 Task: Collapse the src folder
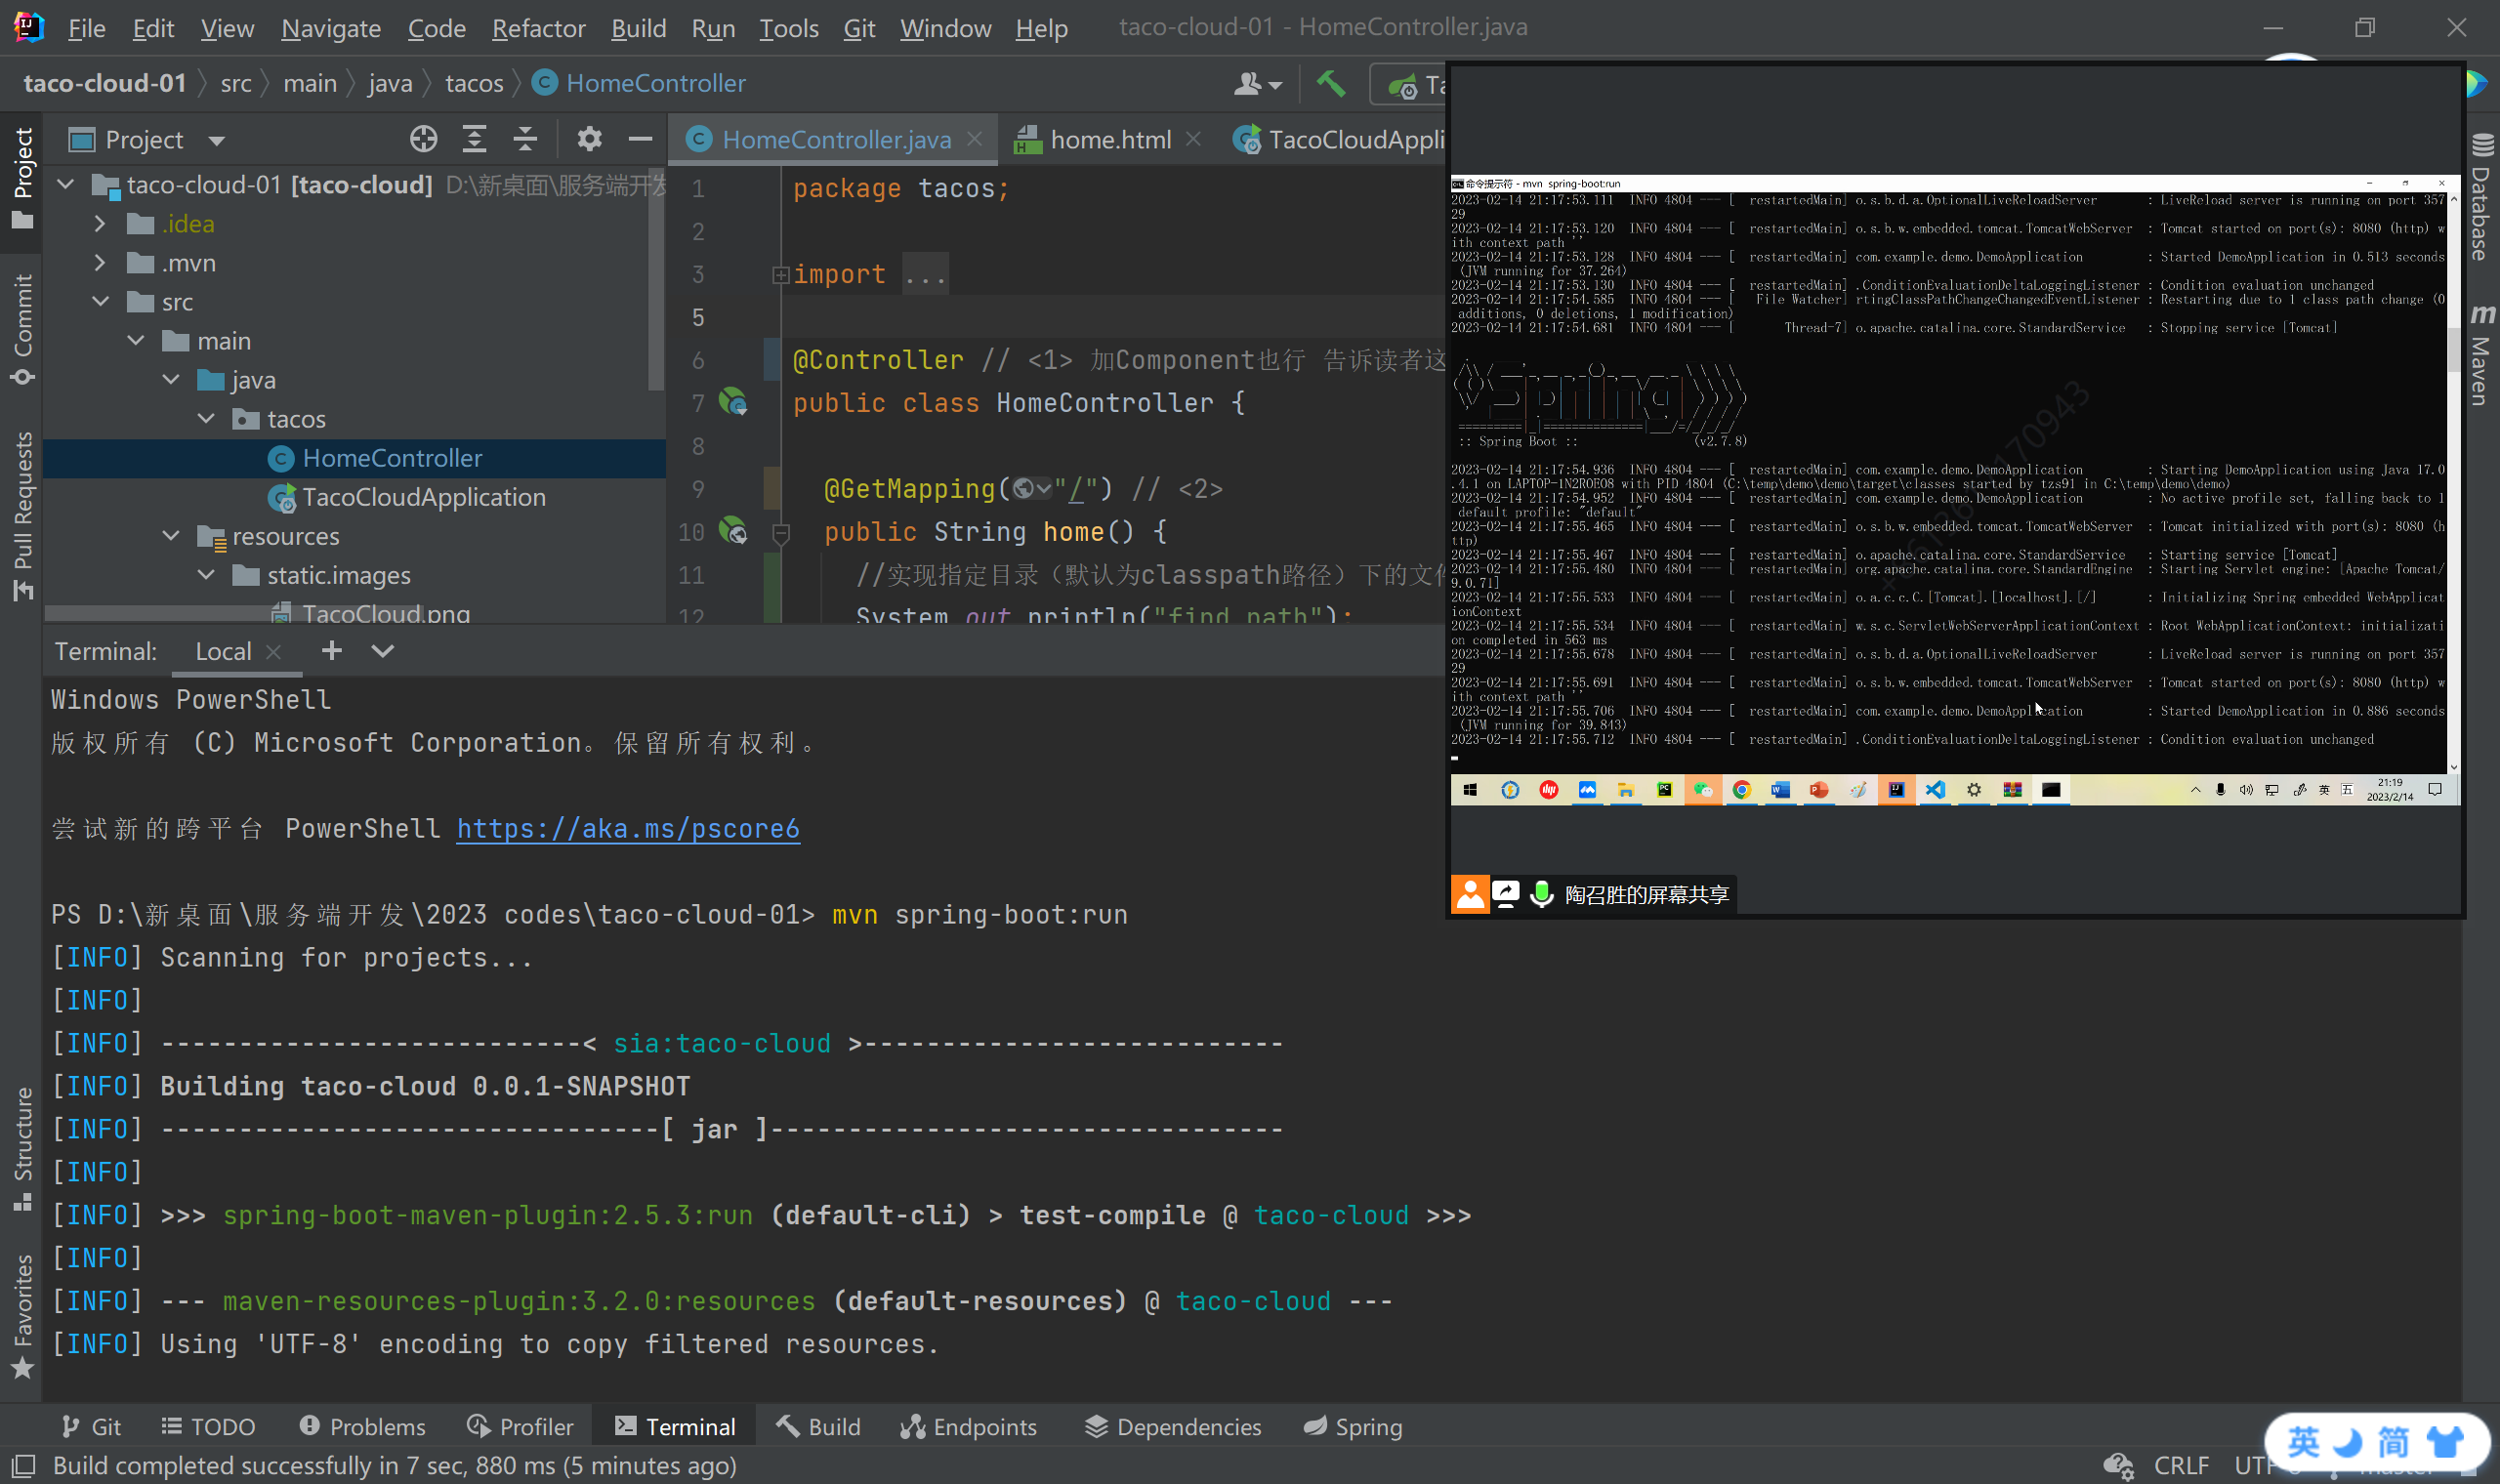100,302
